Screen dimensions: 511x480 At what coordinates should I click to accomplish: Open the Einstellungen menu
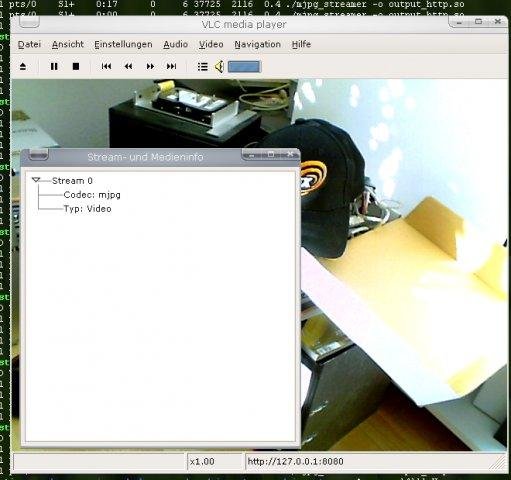(123, 44)
